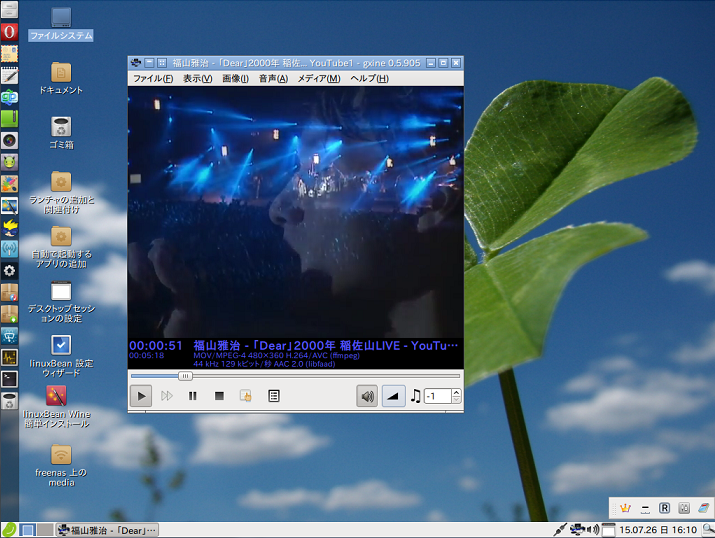
Task: Click the R mode icon in input toolbar
Action: click(664, 508)
